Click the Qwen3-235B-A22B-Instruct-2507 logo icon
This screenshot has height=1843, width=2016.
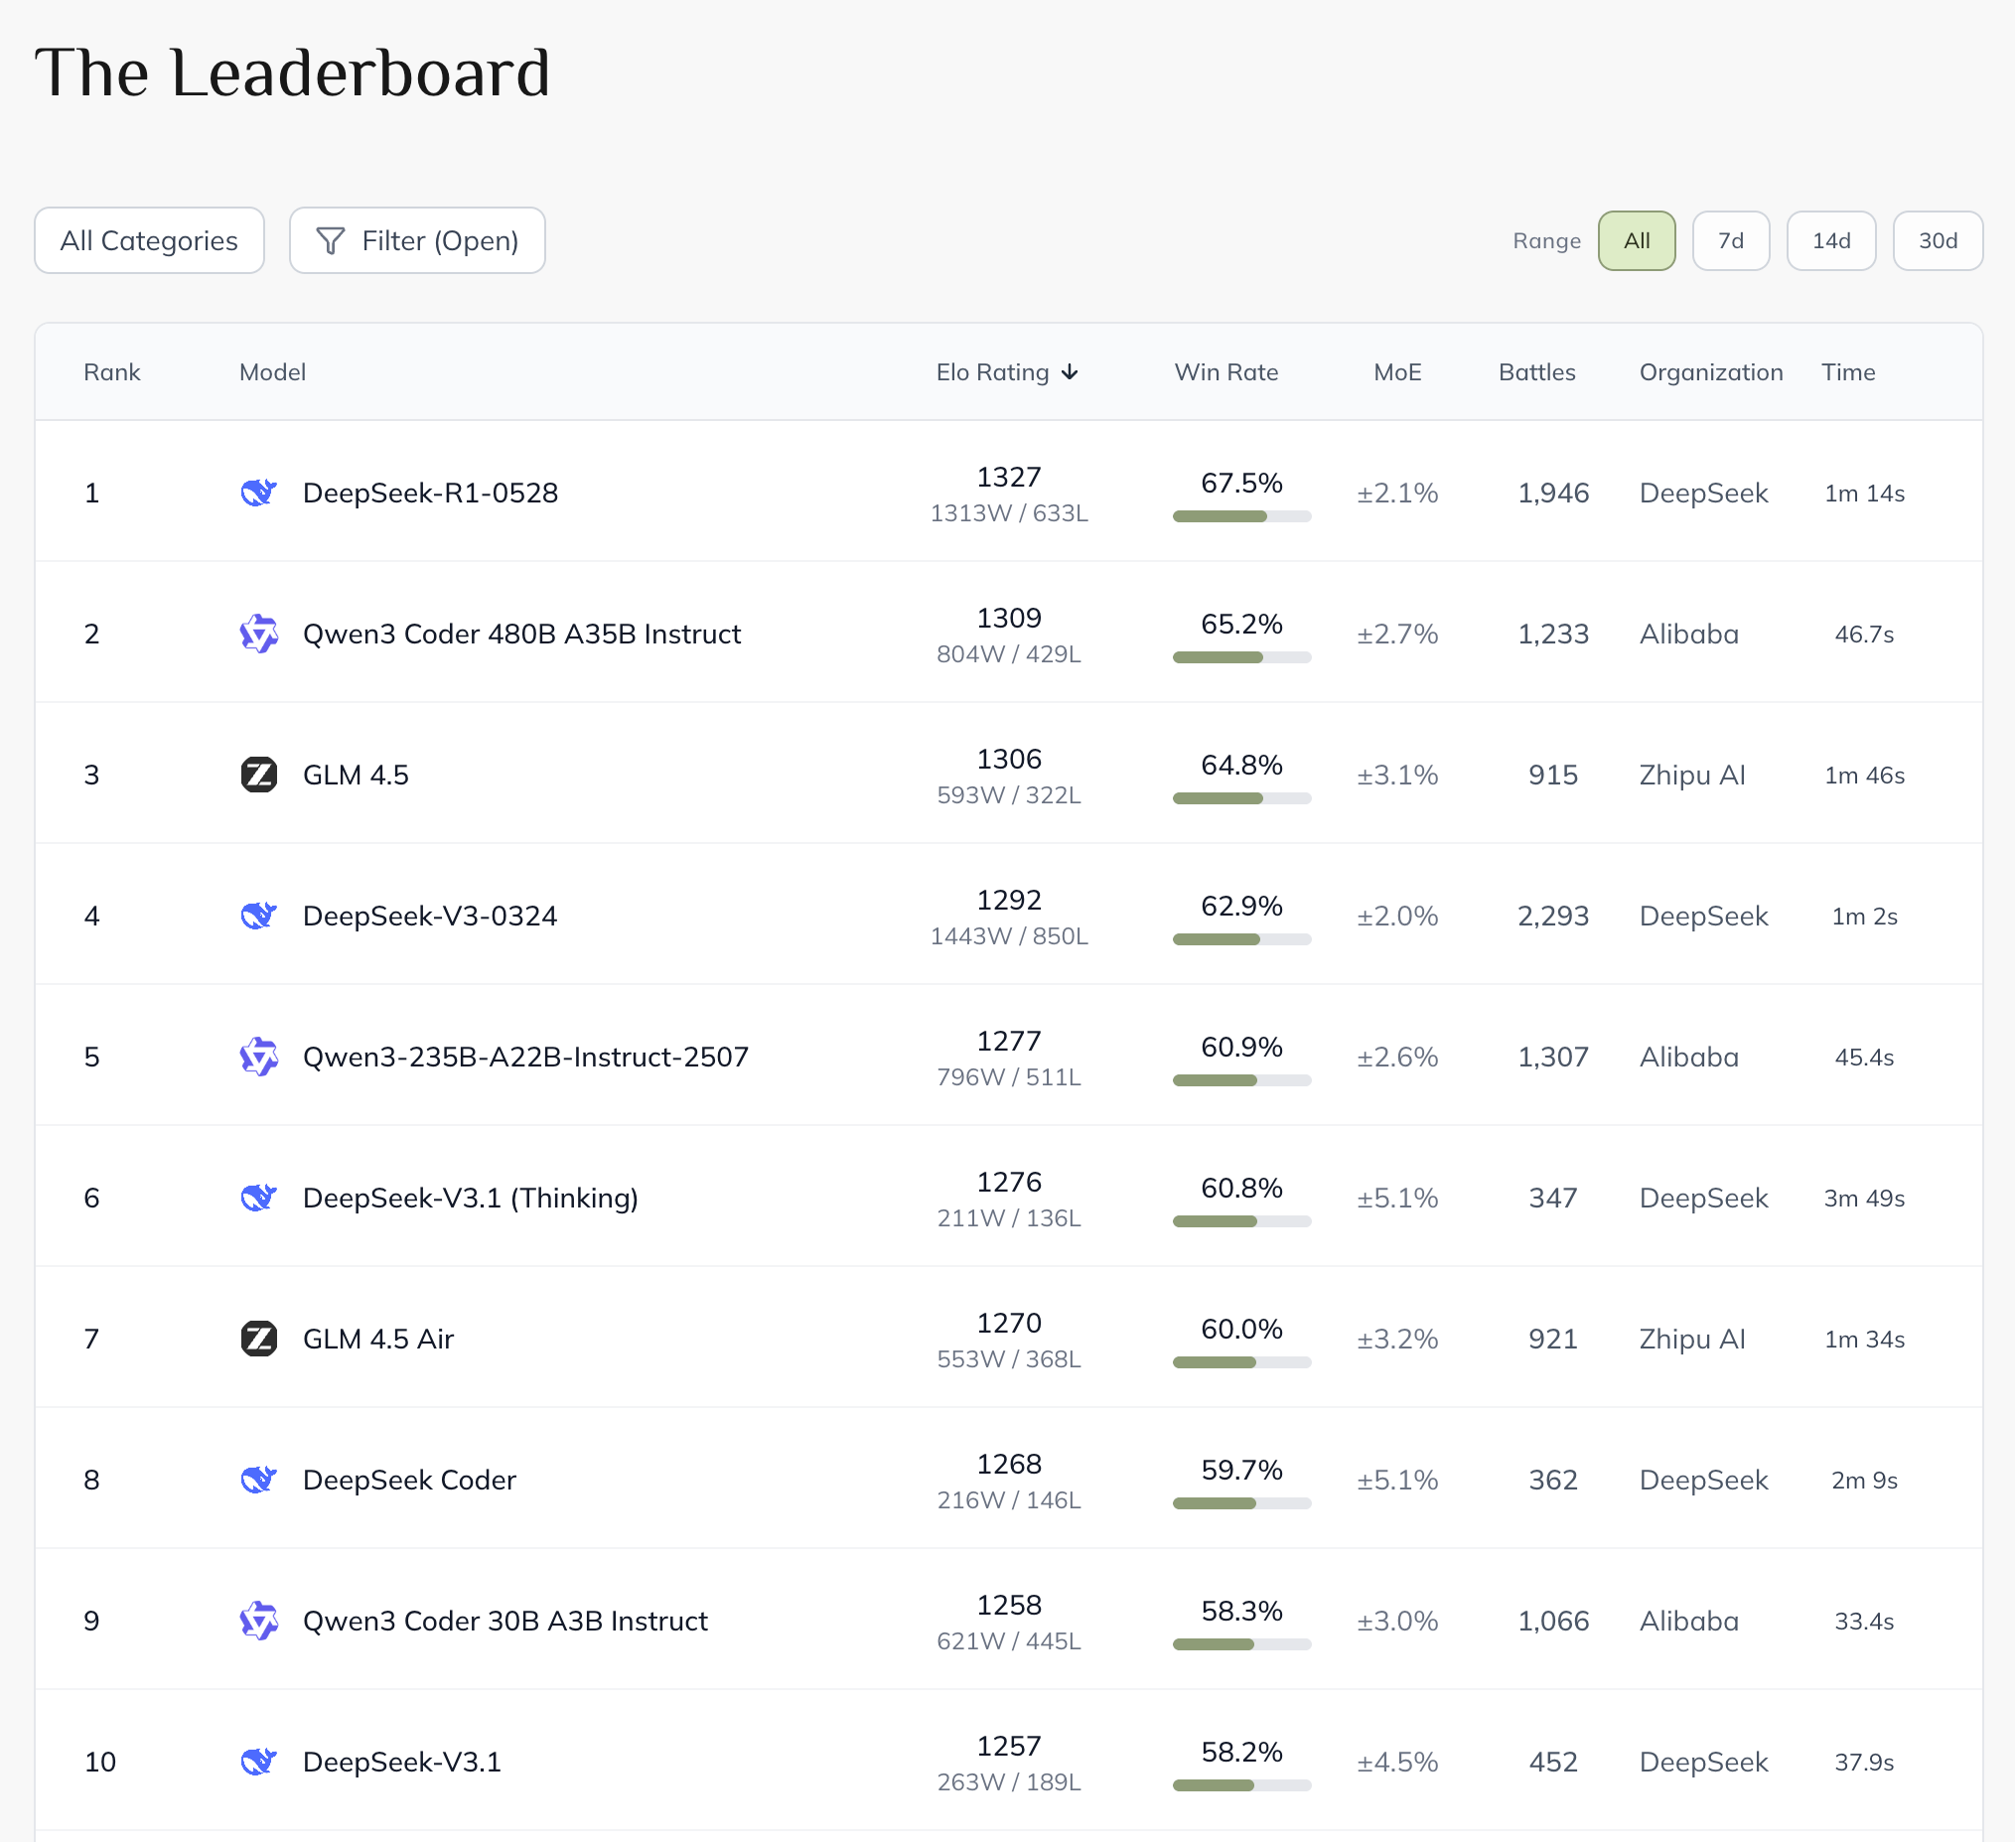tap(258, 1057)
